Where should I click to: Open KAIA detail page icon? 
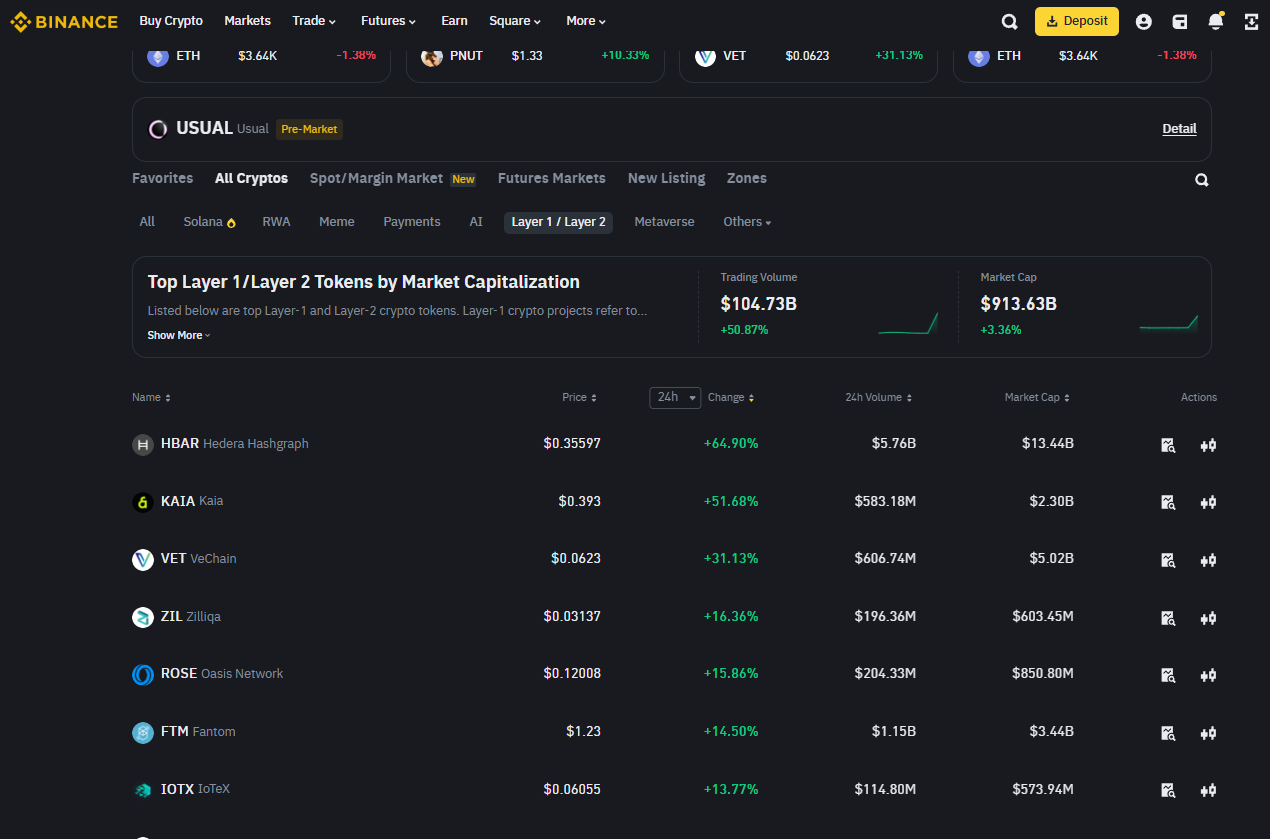[x=1167, y=502]
